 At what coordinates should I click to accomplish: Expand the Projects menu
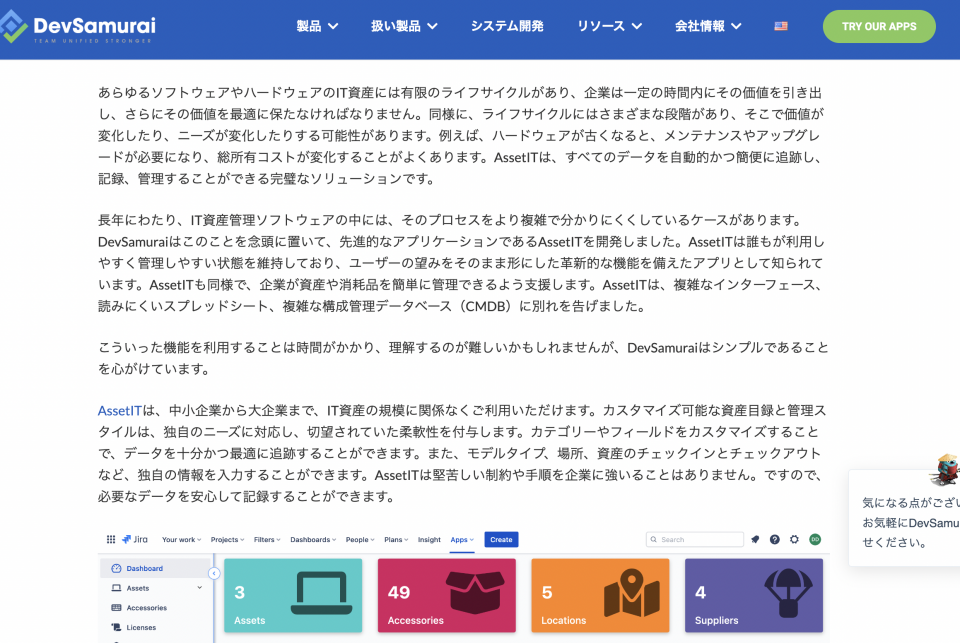click(227, 540)
